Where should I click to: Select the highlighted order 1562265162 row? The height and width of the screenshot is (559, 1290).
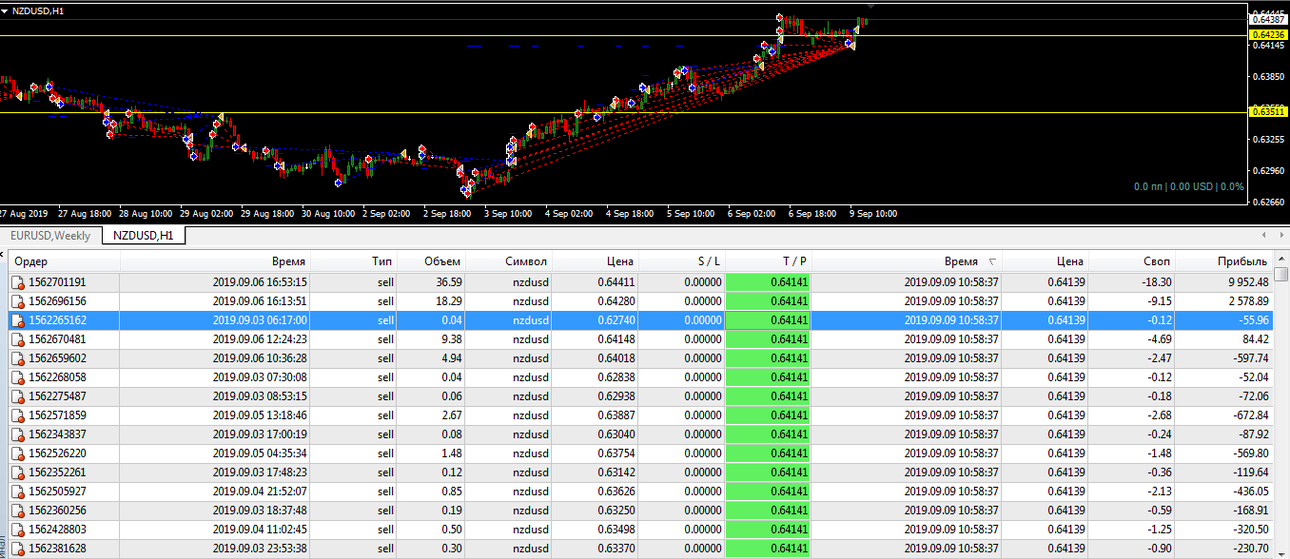641,321
